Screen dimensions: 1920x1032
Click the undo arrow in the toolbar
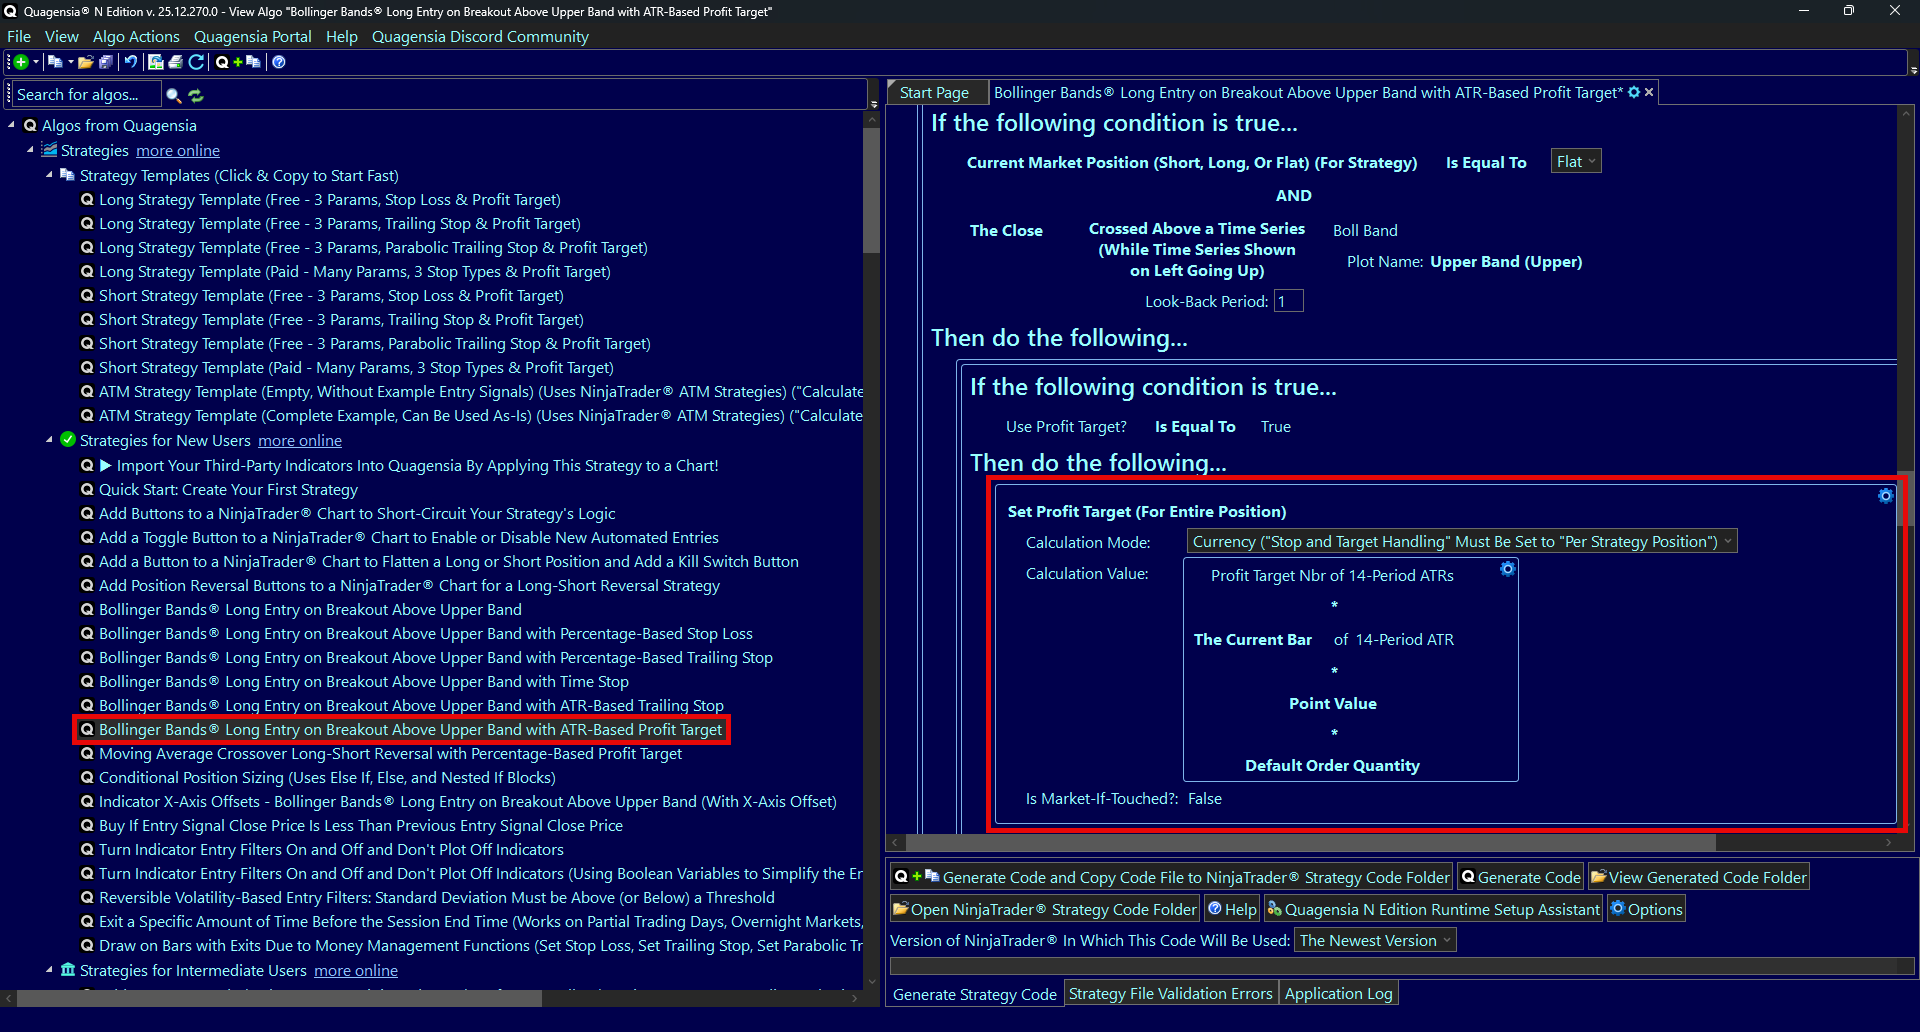131,62
